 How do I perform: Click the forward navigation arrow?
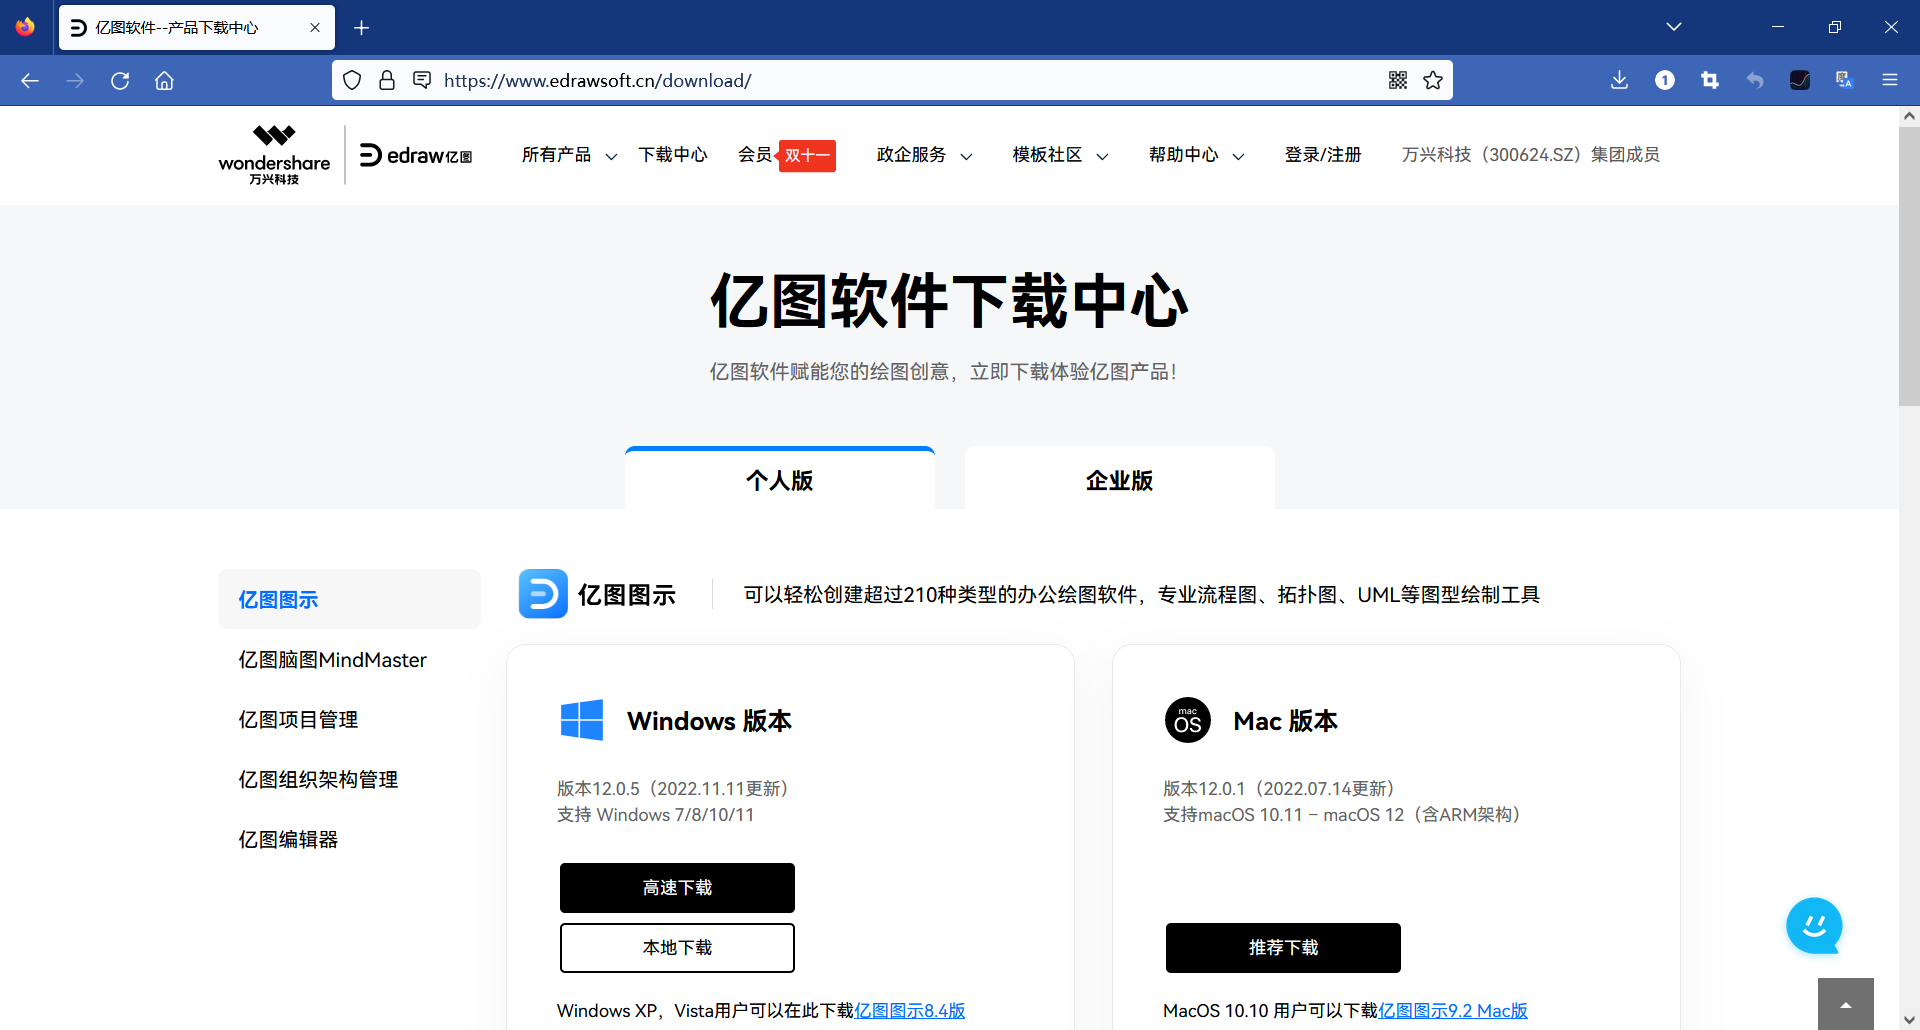(x=75, y=81)
